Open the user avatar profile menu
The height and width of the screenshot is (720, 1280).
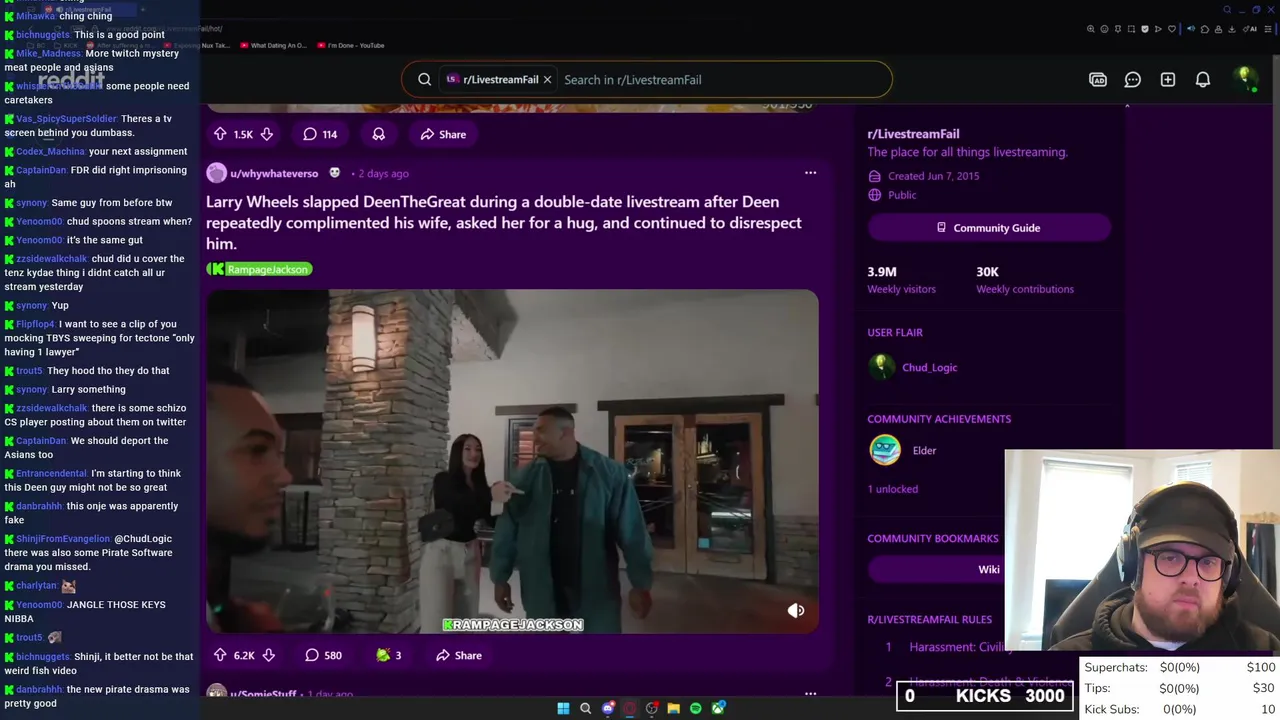click(x=1245, y=79)
